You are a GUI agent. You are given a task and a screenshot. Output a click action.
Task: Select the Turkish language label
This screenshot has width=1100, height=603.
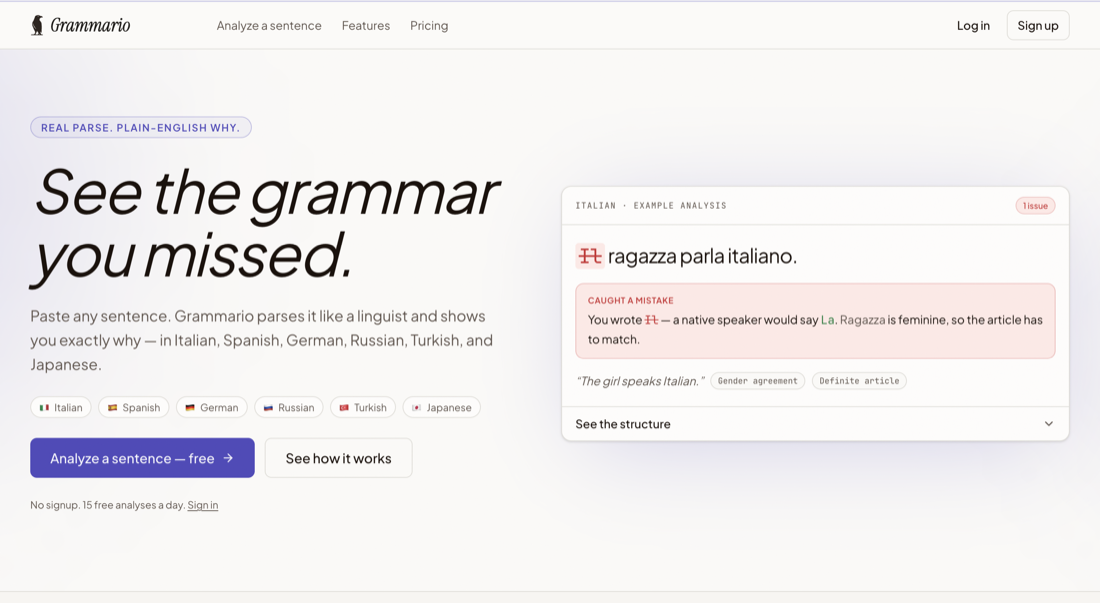370,407
